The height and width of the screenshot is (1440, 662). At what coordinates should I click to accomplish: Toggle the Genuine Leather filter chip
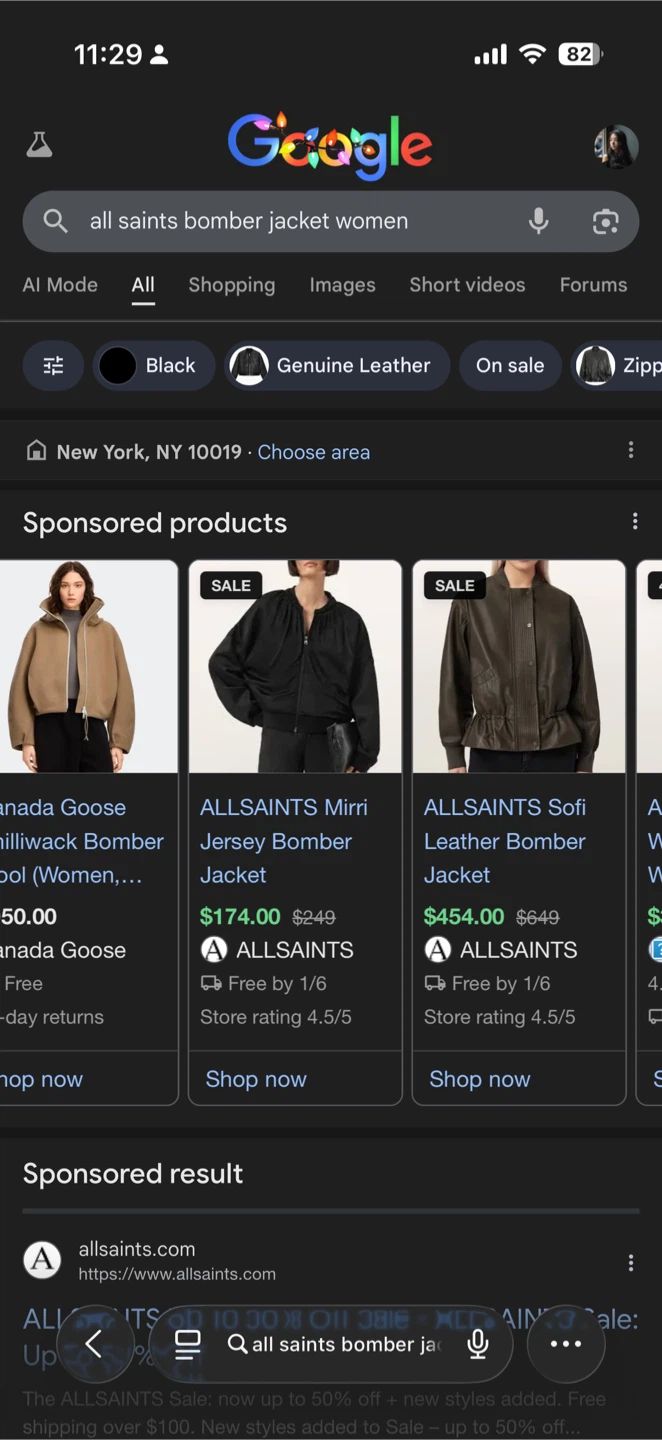[x=331, y=366]
